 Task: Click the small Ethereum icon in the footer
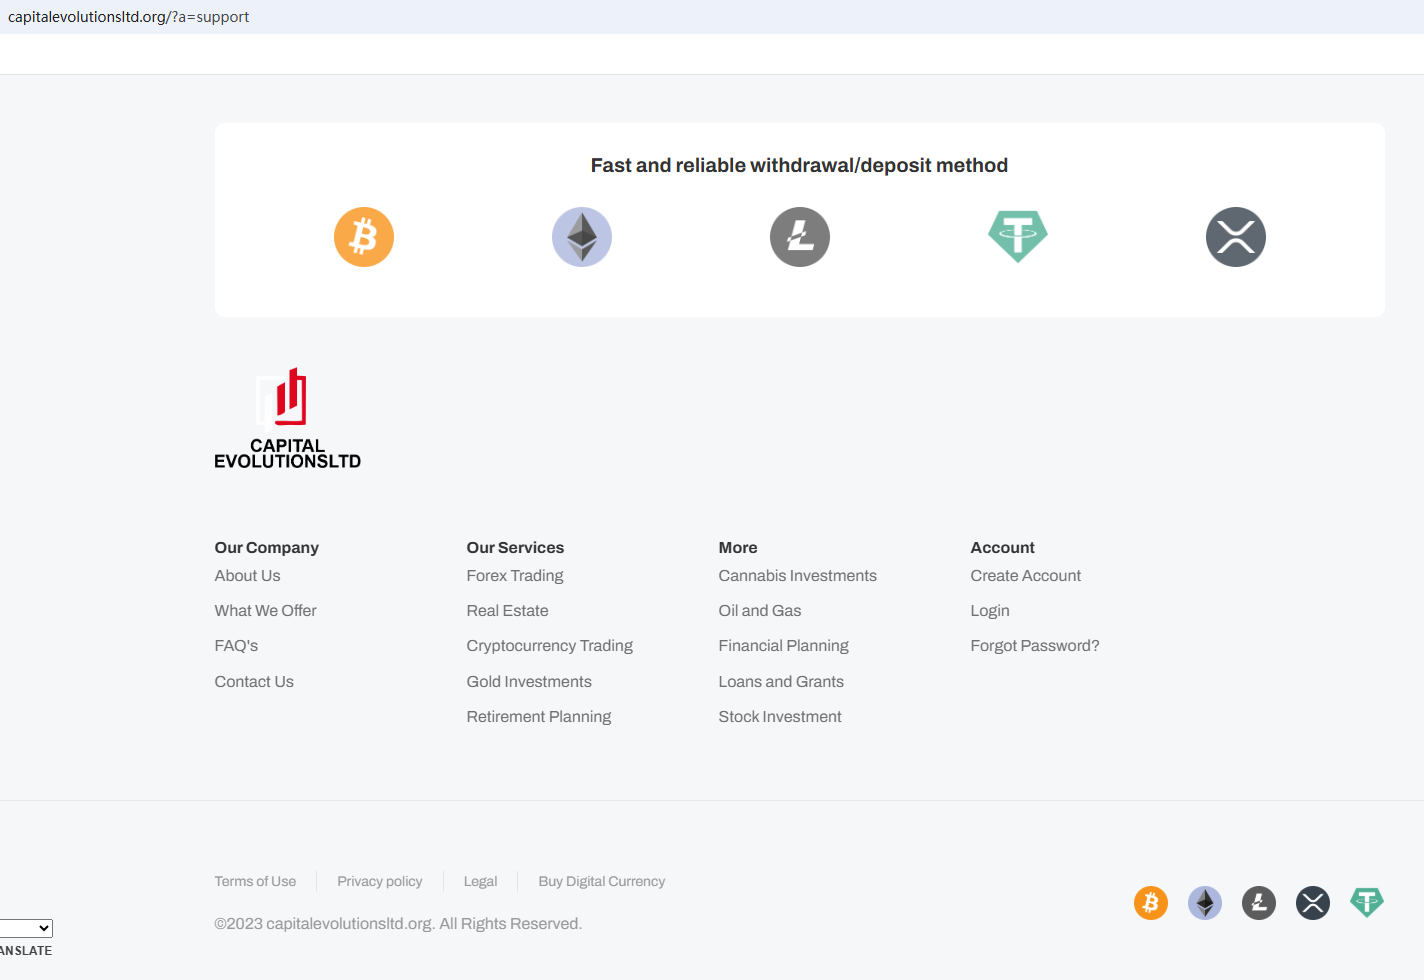(x=1205, y=903)
